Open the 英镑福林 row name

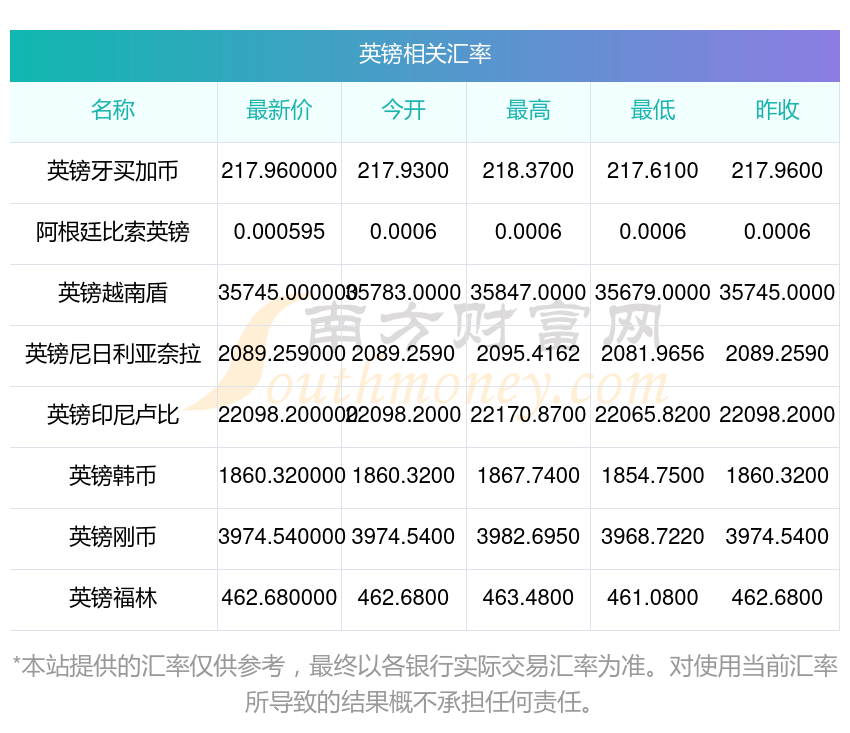point(113,598)
